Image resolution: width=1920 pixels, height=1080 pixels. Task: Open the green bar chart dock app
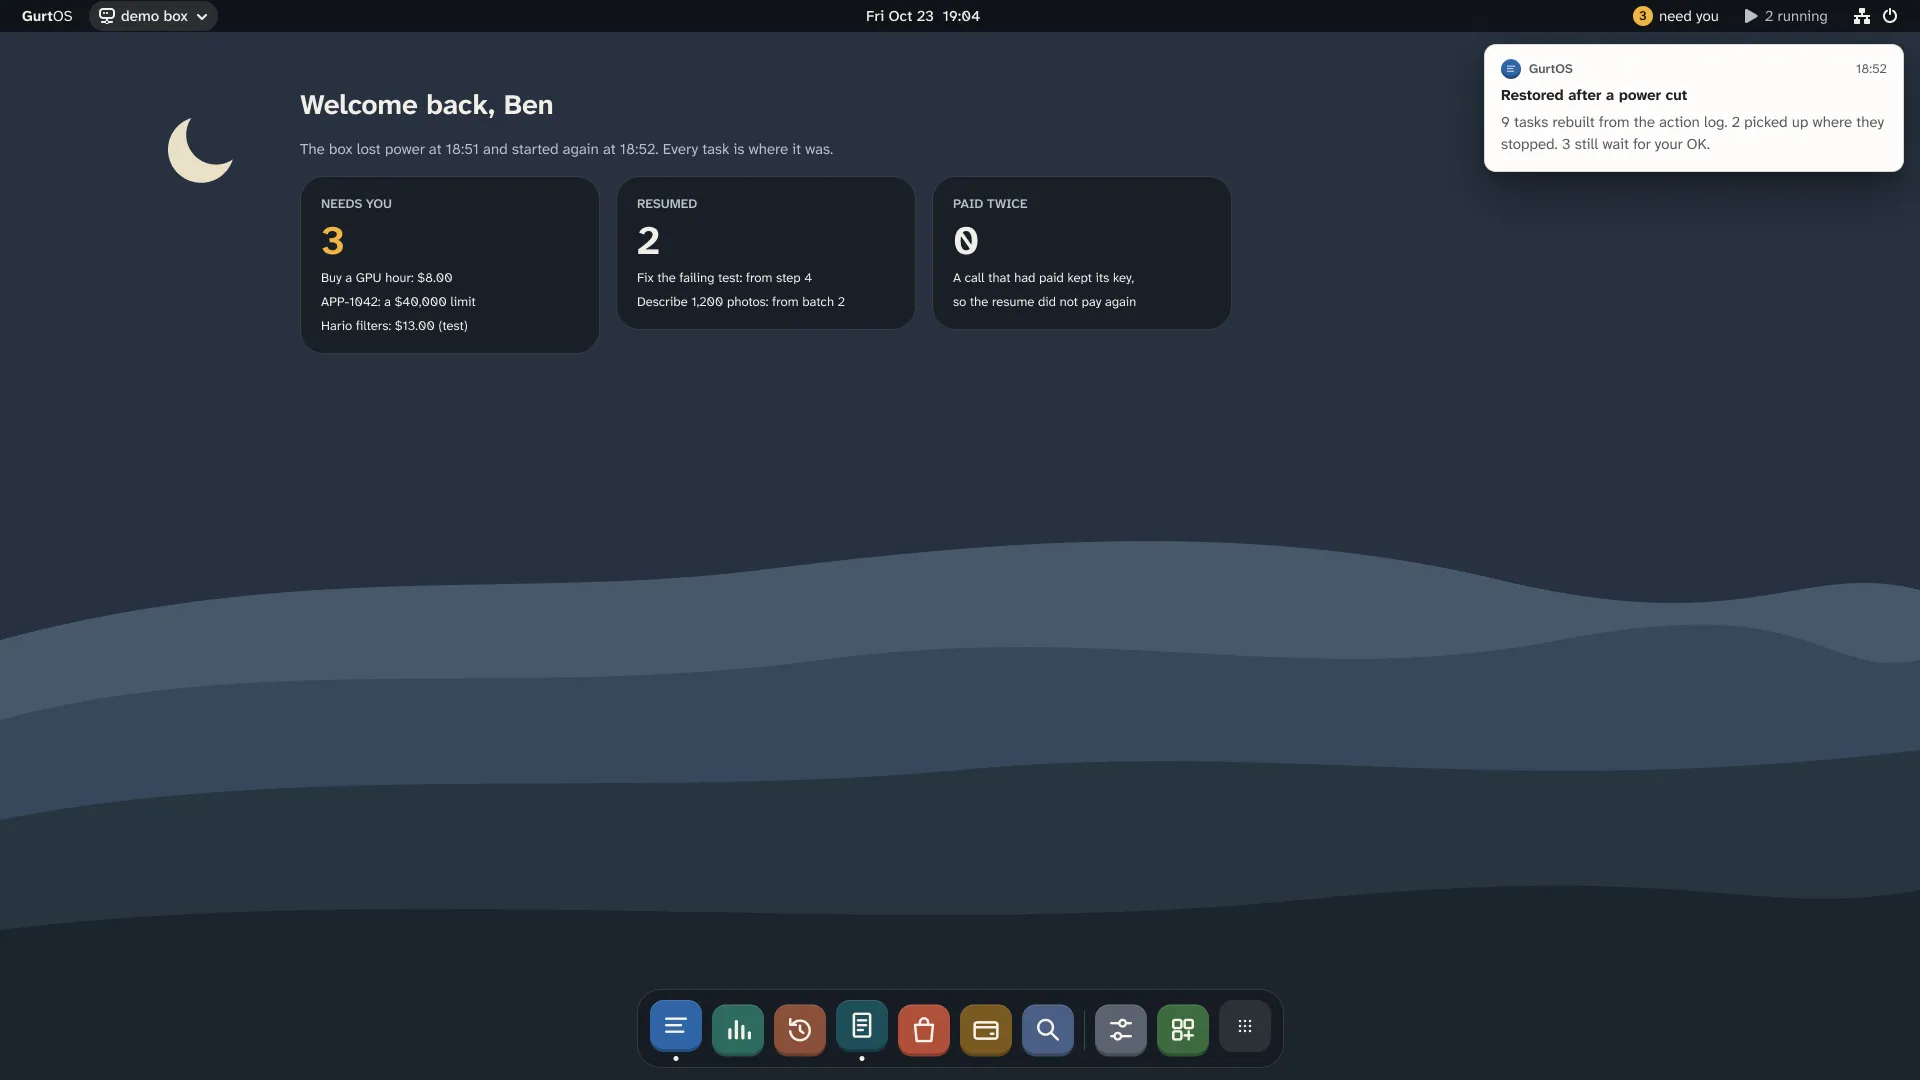pyautogui.click(x=738, y=1030)
